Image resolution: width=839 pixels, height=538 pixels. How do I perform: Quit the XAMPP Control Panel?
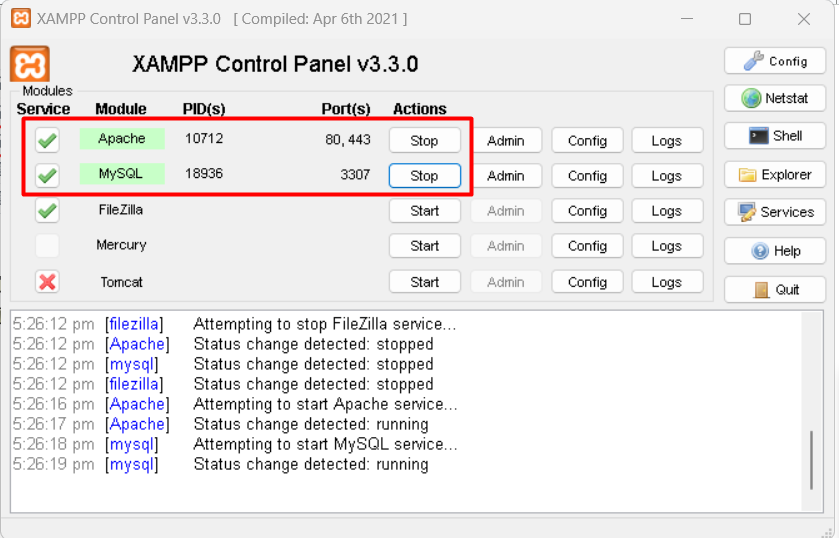point(775,290)
